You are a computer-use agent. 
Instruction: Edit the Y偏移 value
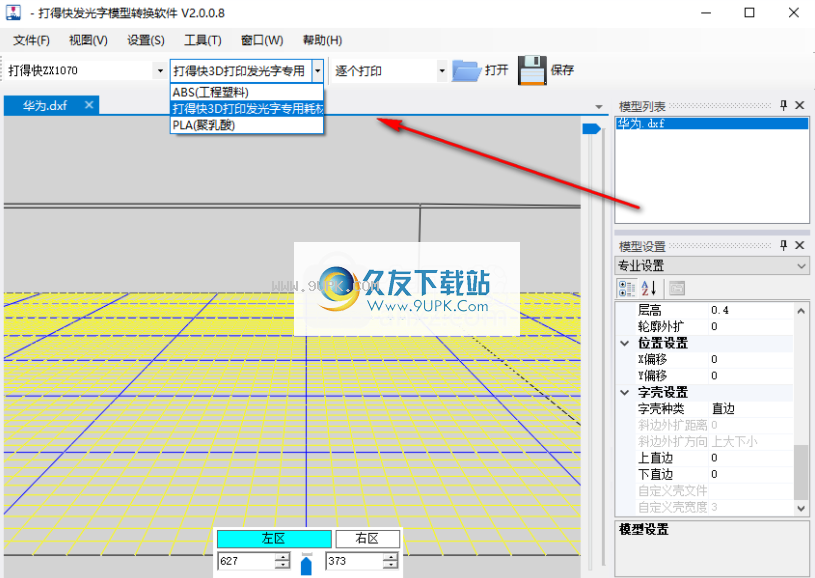[751, 376]
